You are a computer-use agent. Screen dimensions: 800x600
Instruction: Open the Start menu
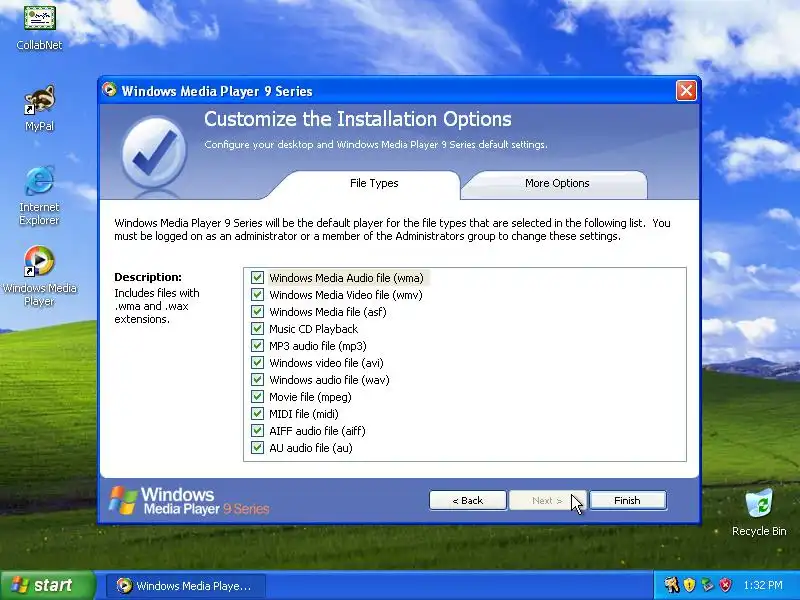click(47, 585)
